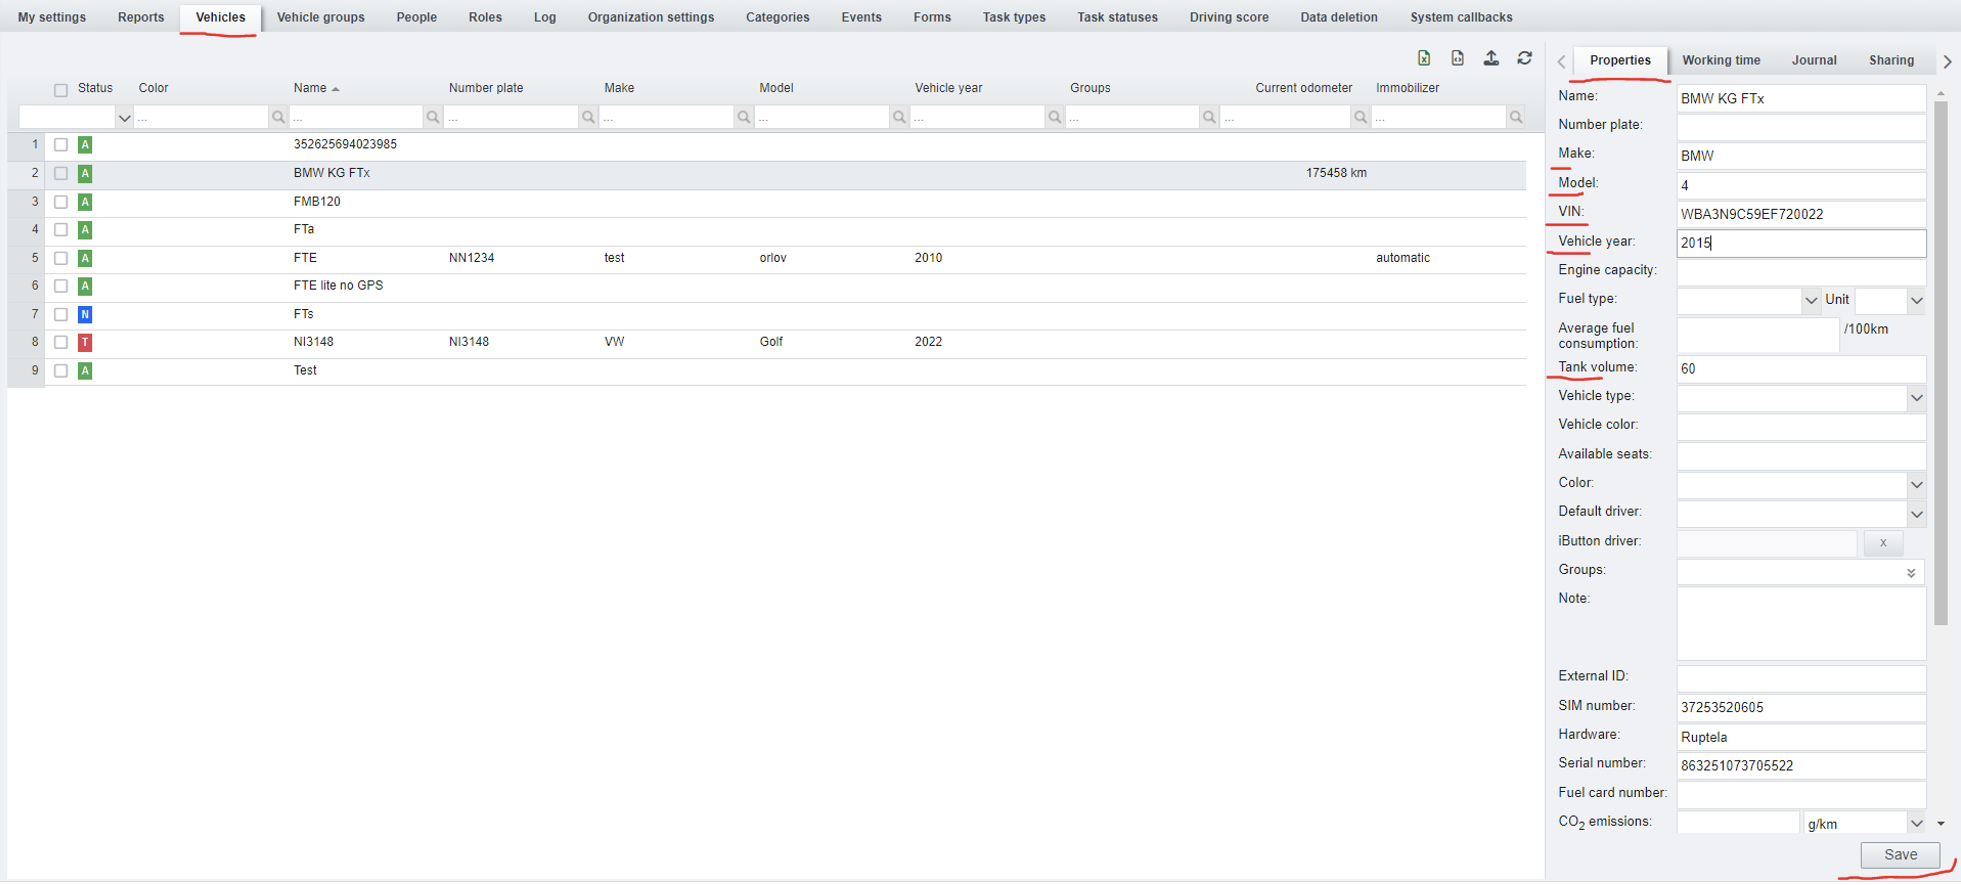The image size is (1961, 885).
Task: Click the Immobilizer column search magnifier
Action: tap(1516, 117)
